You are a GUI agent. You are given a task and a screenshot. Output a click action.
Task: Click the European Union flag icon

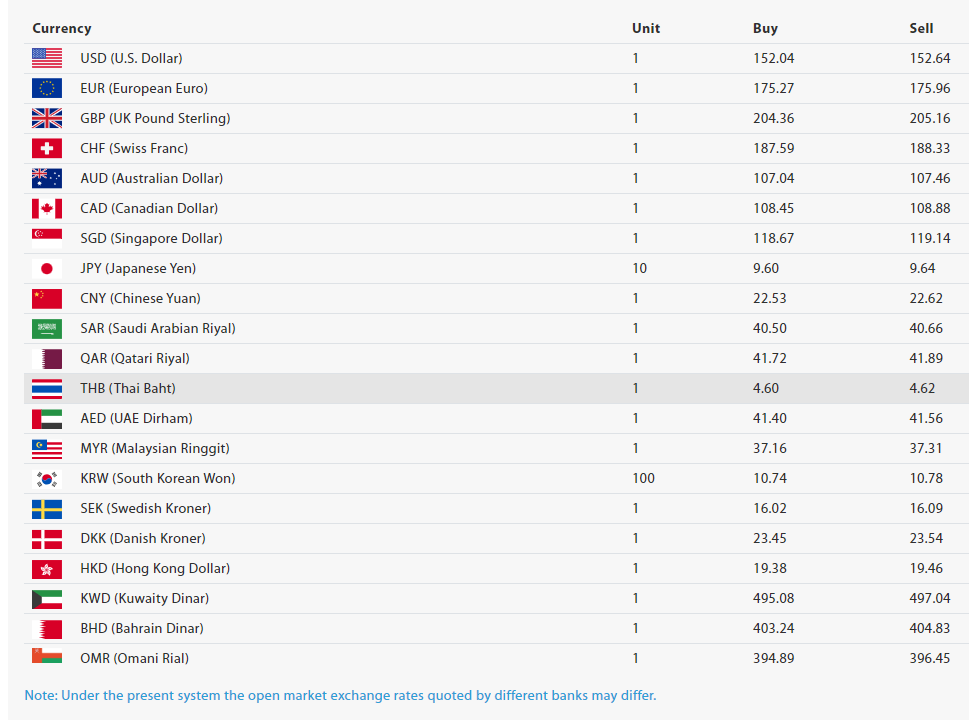click(47, 88)
